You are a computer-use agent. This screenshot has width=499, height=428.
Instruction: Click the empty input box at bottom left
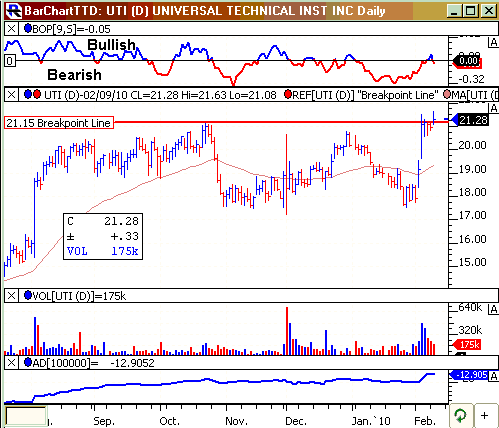[26, 415]
